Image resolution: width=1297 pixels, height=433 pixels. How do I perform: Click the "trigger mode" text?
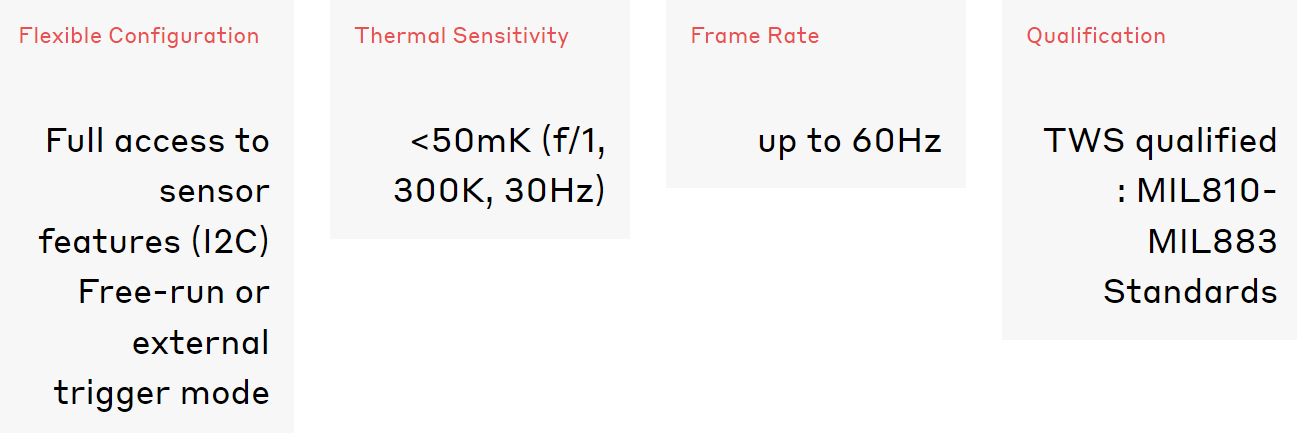[x=162, y=394]
